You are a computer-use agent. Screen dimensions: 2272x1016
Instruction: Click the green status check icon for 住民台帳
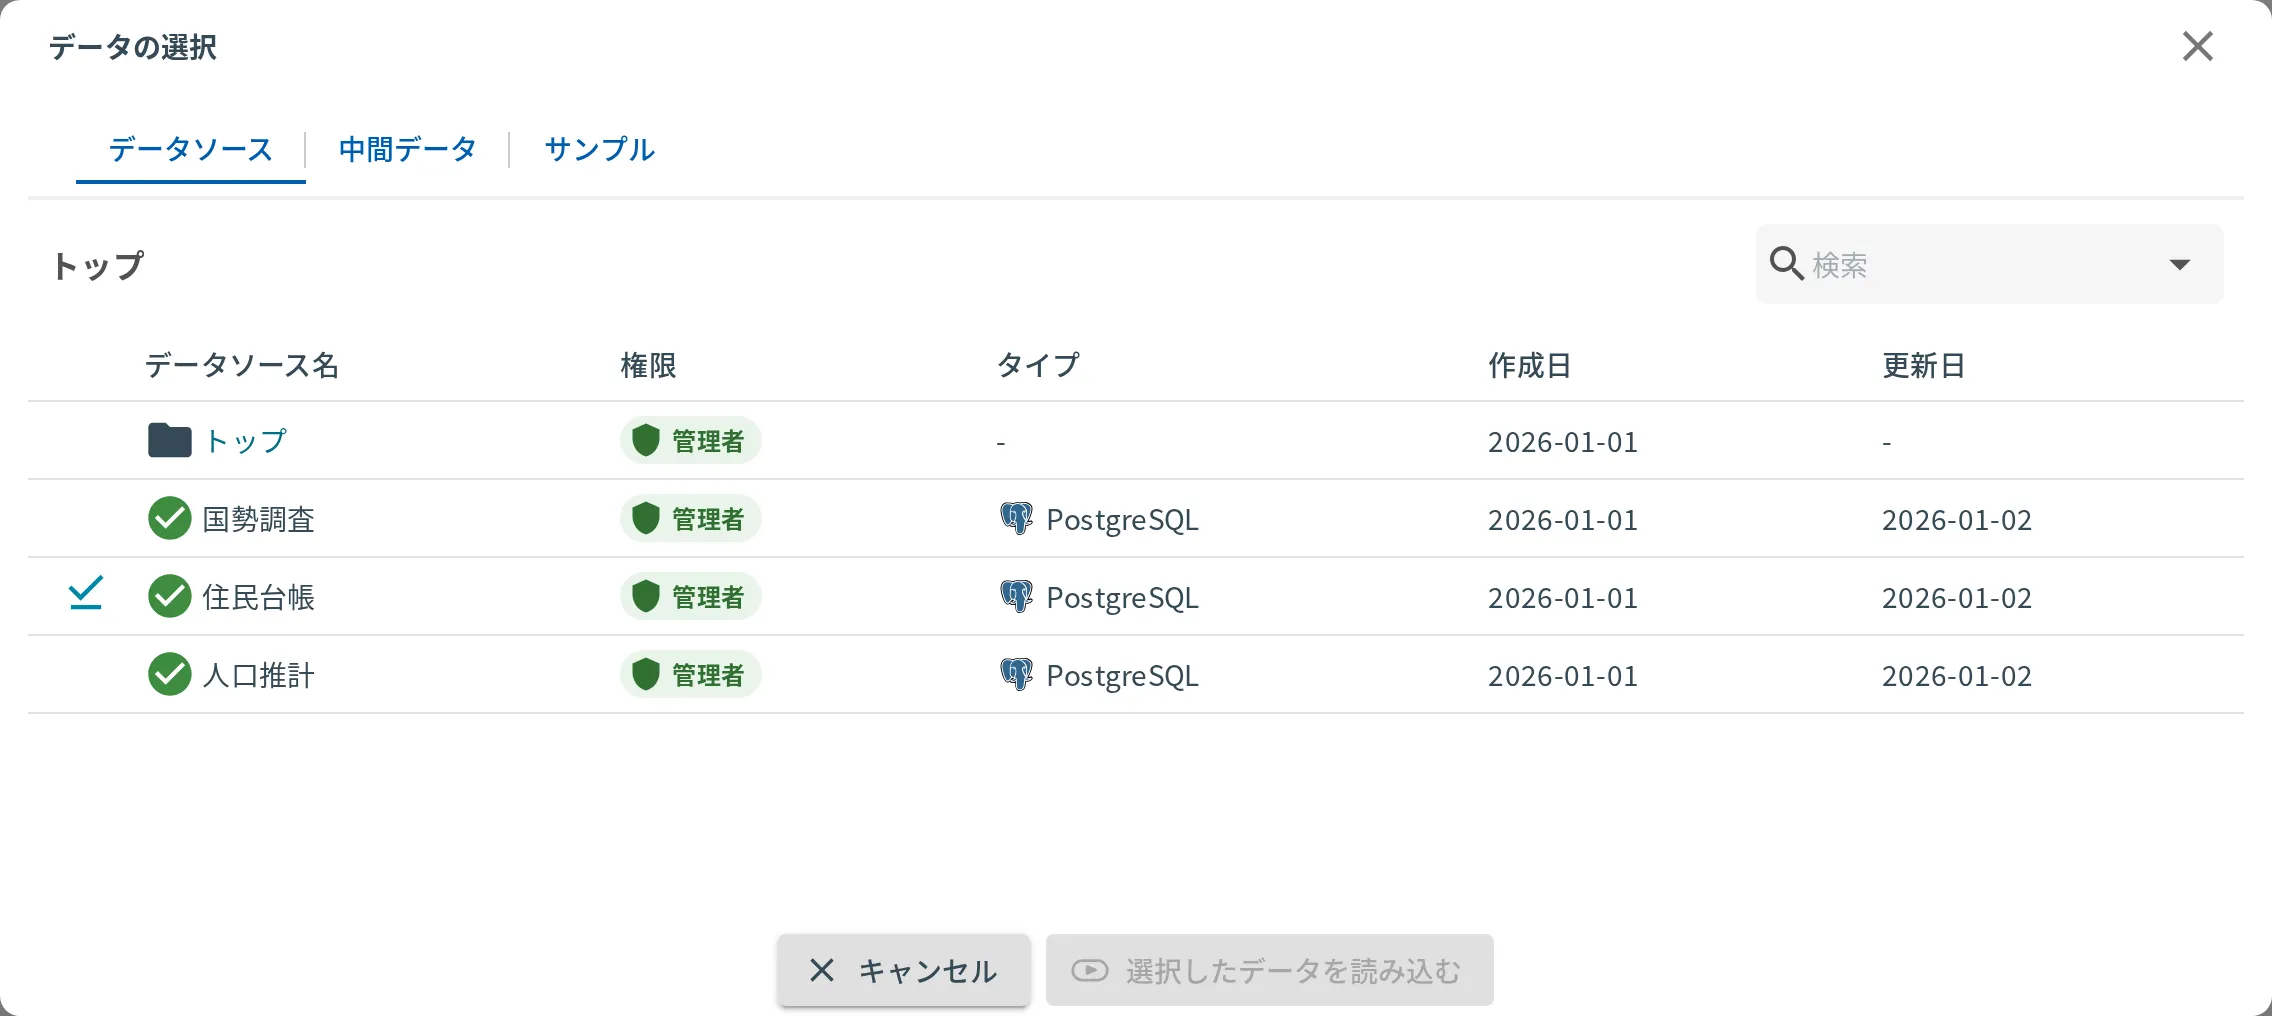[x=170, y=596]
